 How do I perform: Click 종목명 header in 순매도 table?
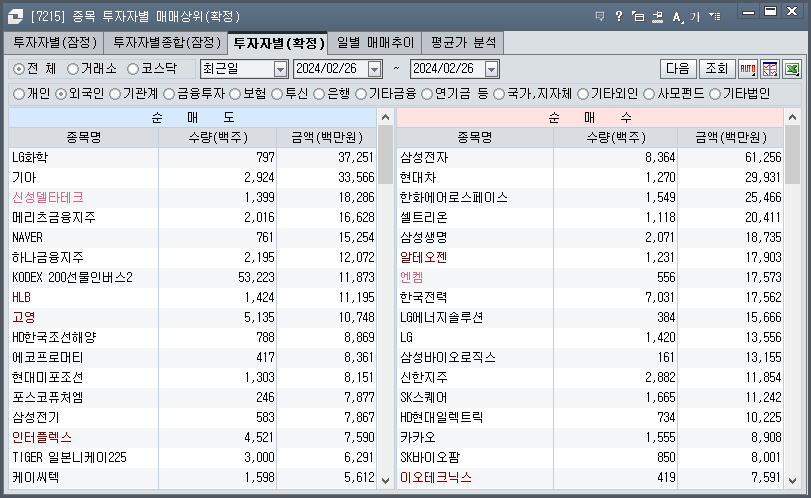pyautogui.click(x=83, y=138)
